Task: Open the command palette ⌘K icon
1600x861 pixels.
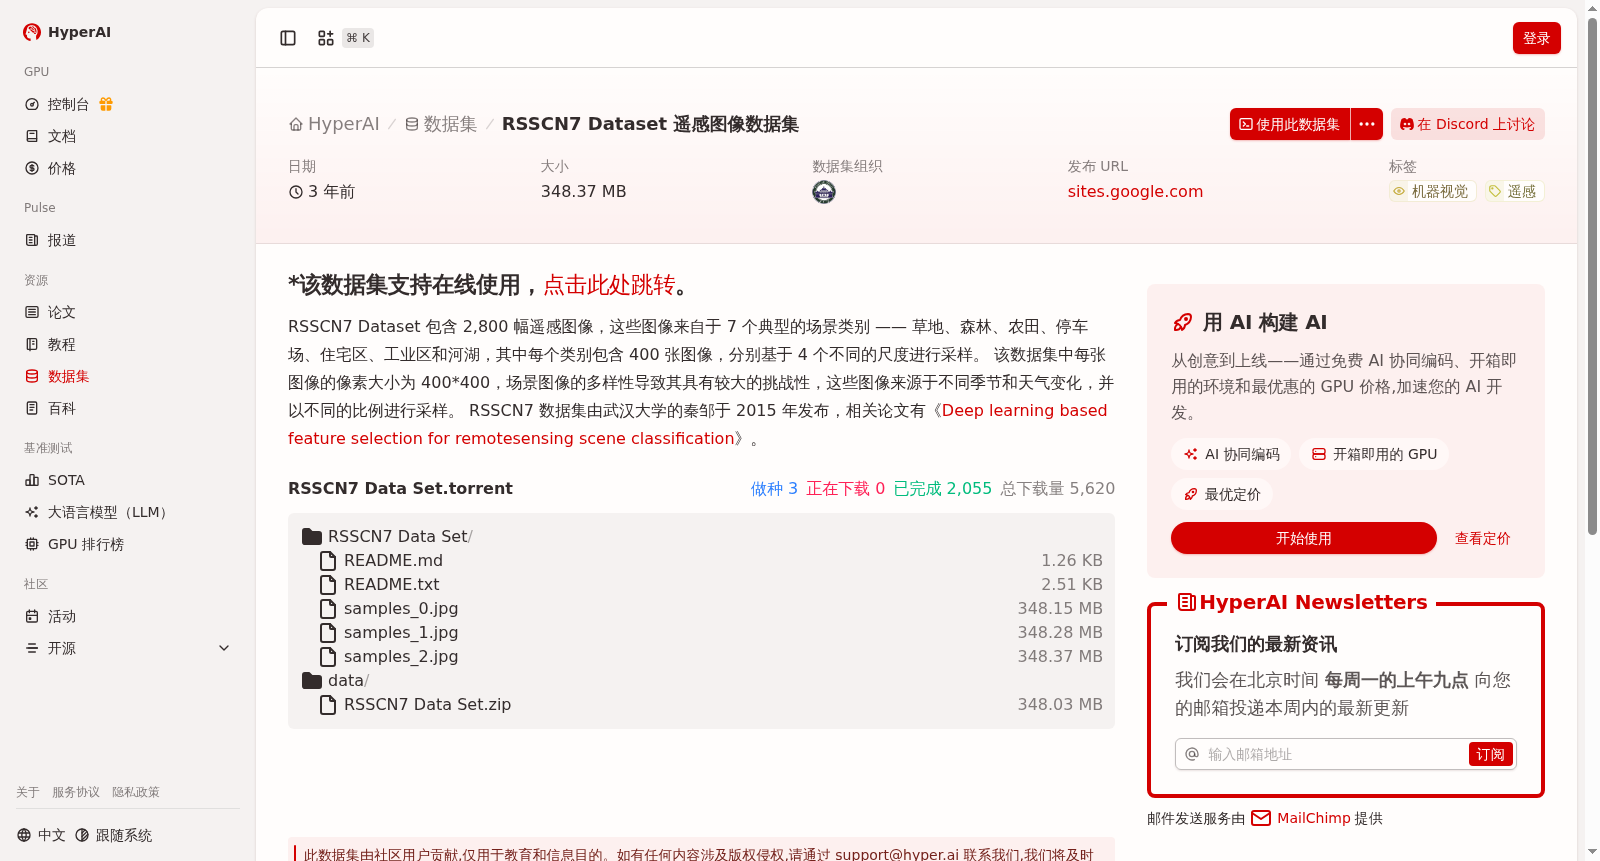Action: click(326, 38)
